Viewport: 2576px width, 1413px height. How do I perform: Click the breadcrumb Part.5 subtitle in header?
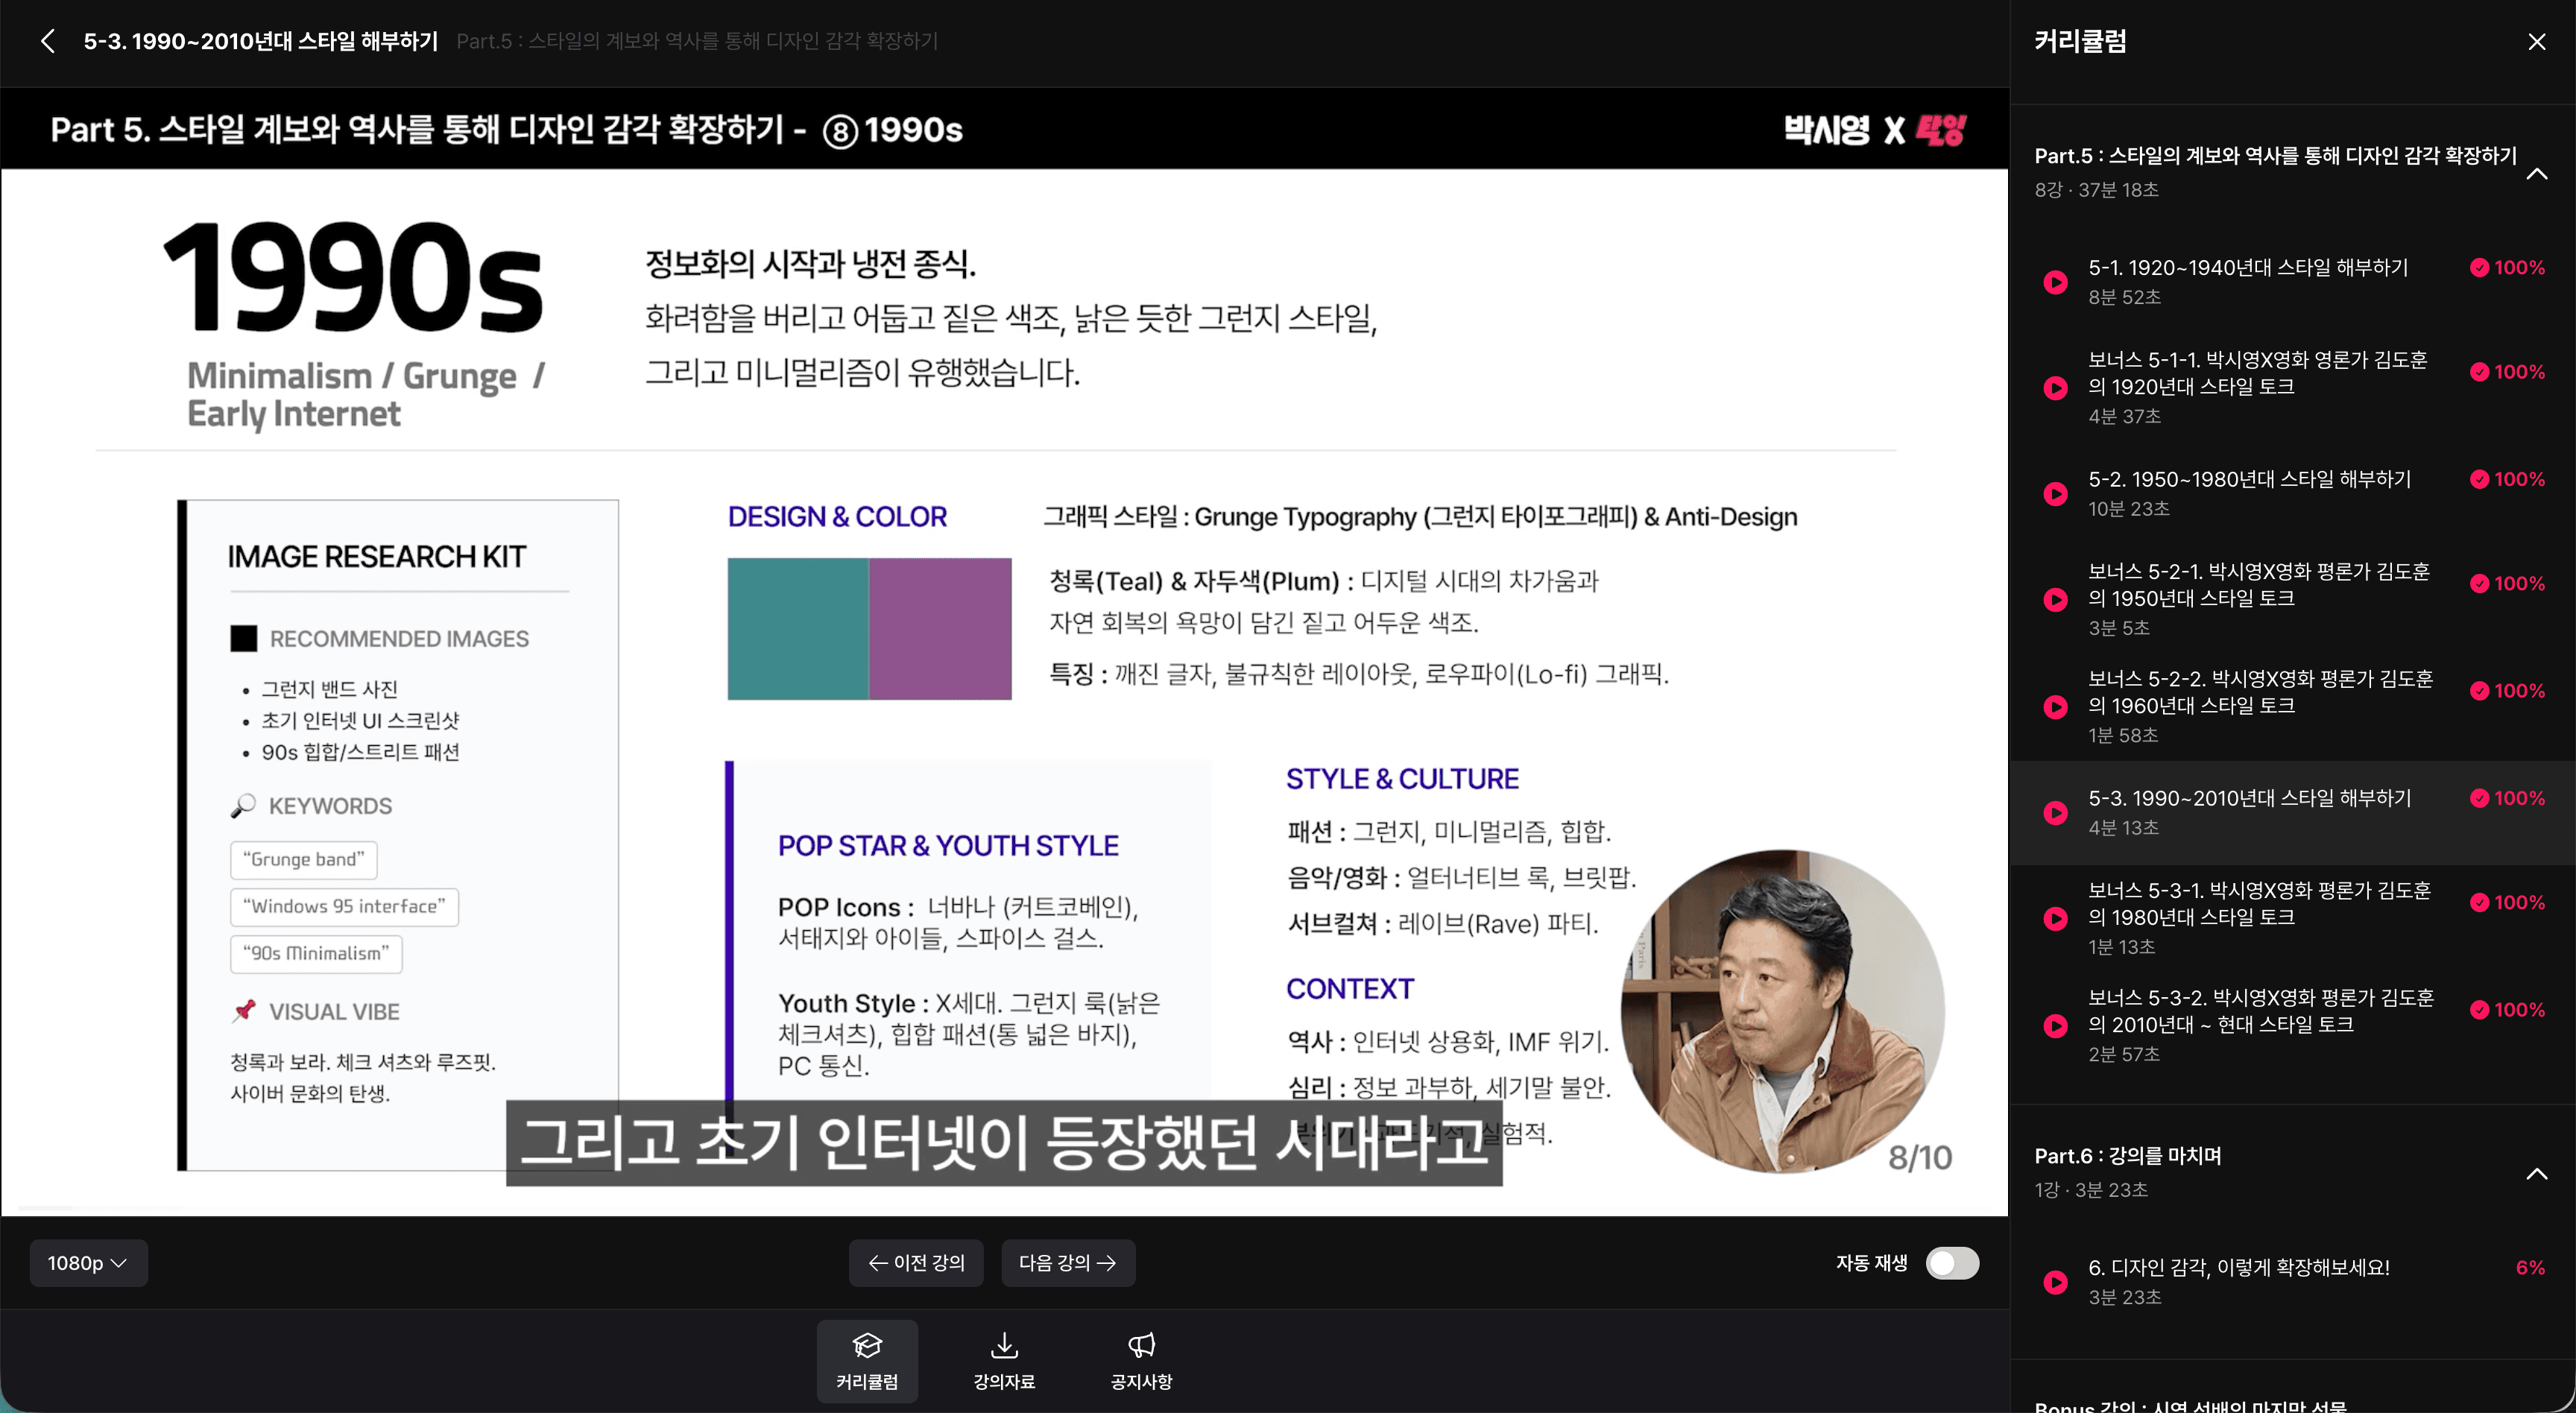pos(697,41)
